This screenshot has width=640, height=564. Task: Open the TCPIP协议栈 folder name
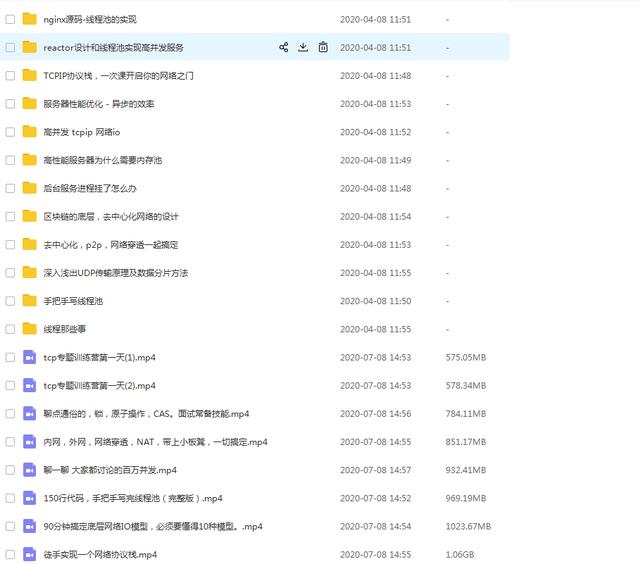(x=118, y=76)
